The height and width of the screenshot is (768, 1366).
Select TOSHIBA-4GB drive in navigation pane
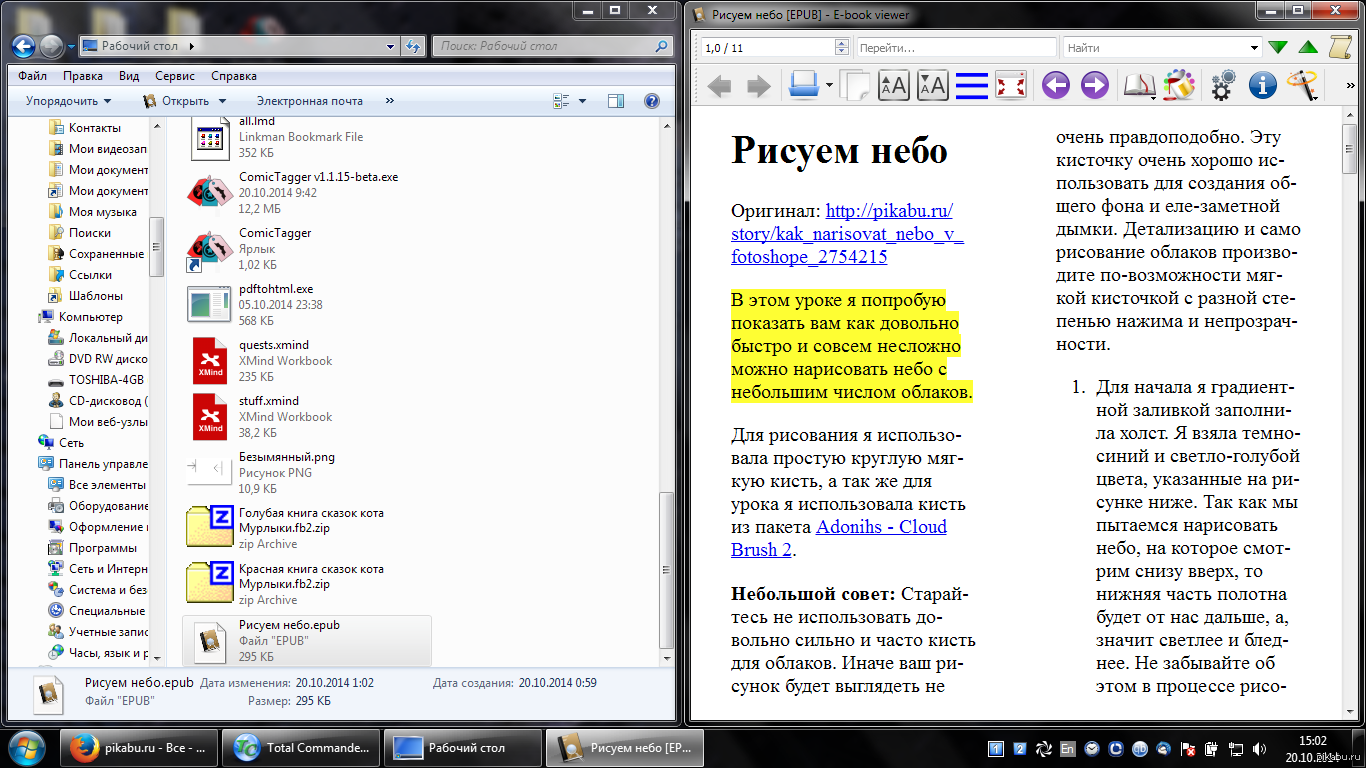coord(106,380)
